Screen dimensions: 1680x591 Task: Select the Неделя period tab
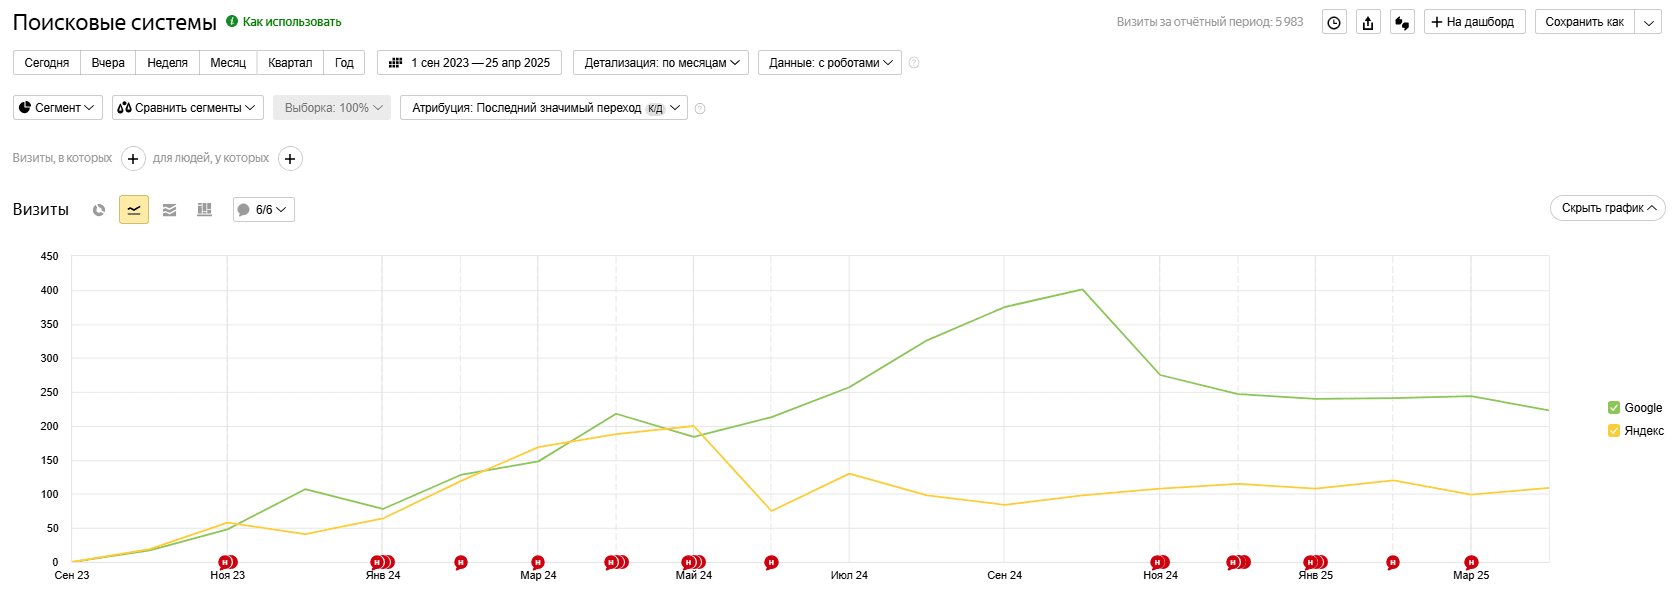167,63
